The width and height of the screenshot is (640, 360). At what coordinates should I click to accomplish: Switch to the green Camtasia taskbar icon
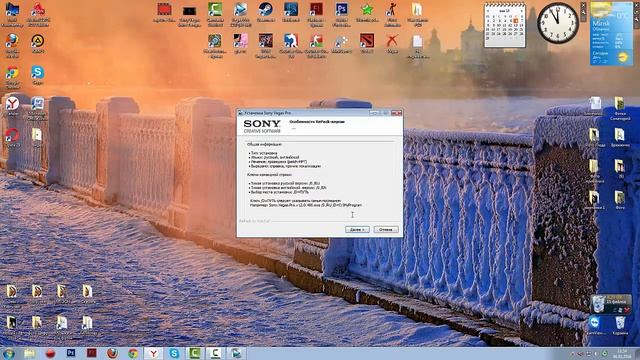[195, 353]
